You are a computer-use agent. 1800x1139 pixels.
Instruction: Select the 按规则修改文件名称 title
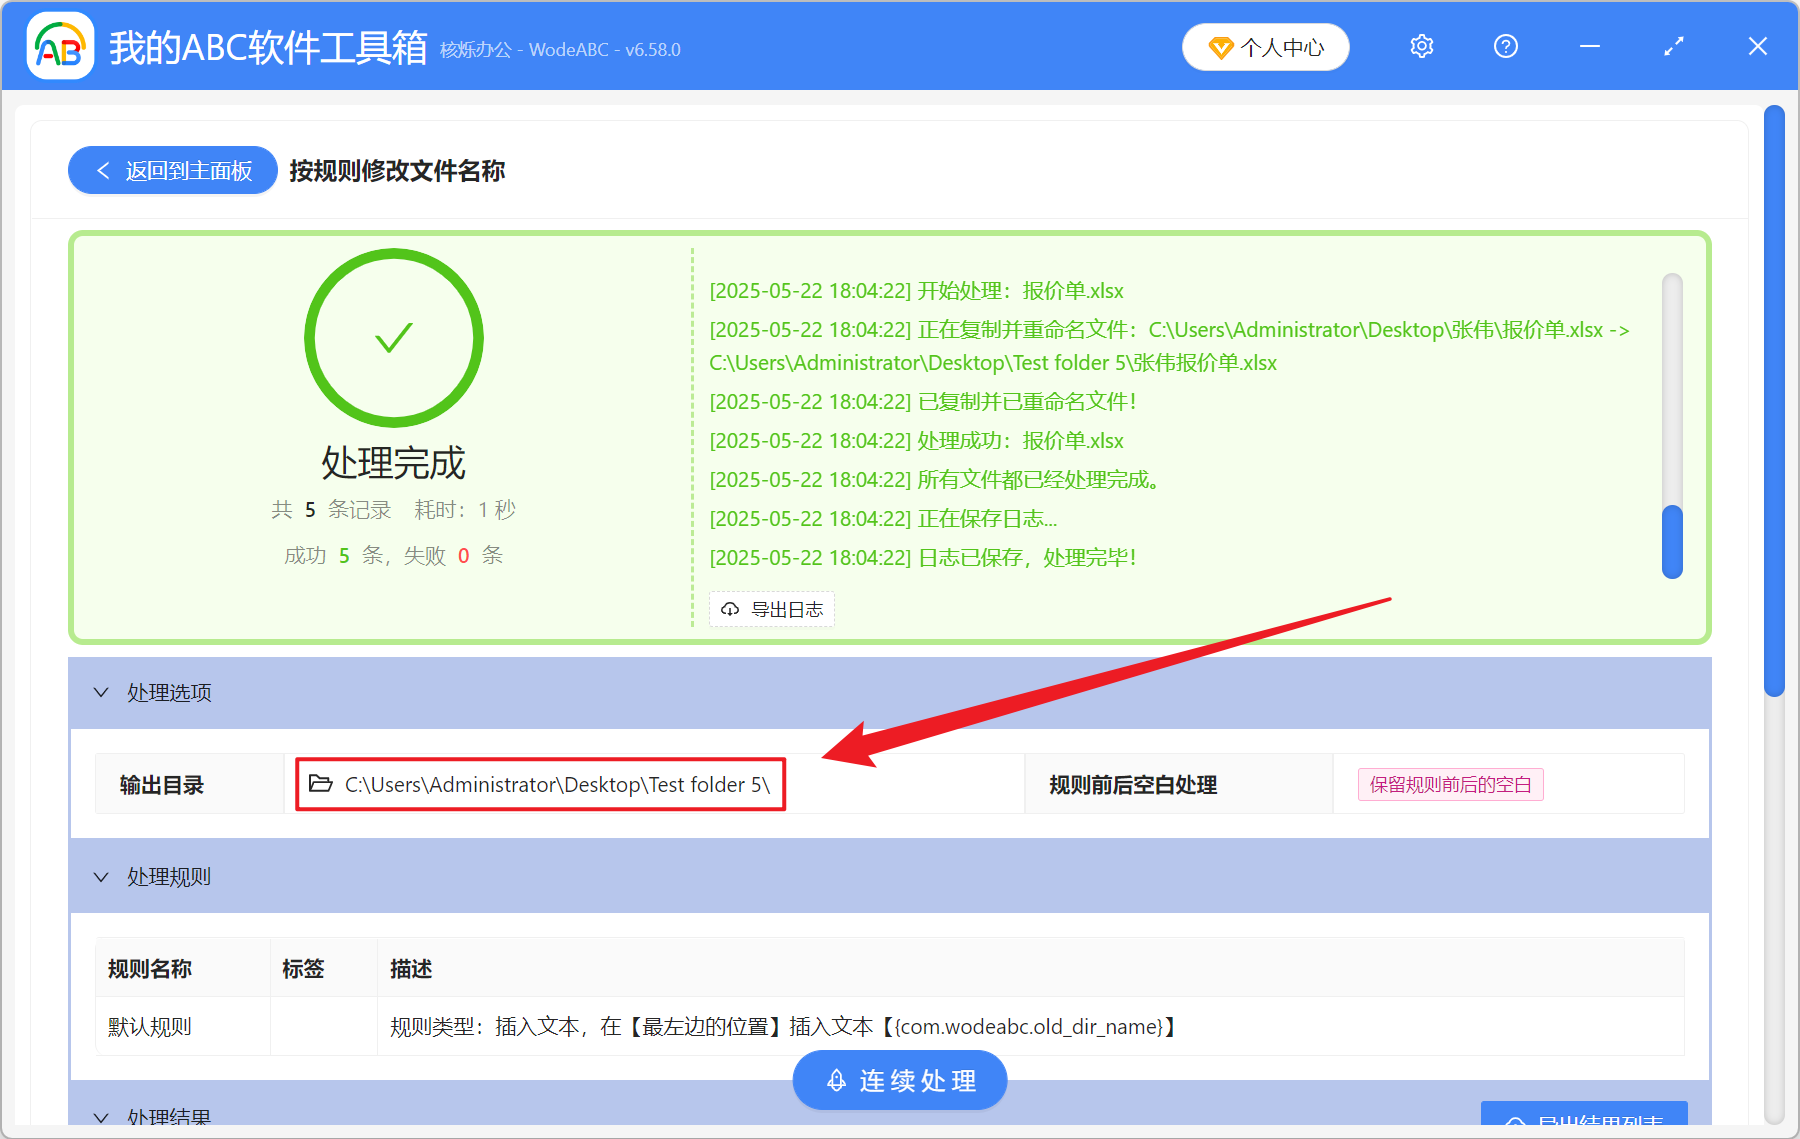point(396,171)
